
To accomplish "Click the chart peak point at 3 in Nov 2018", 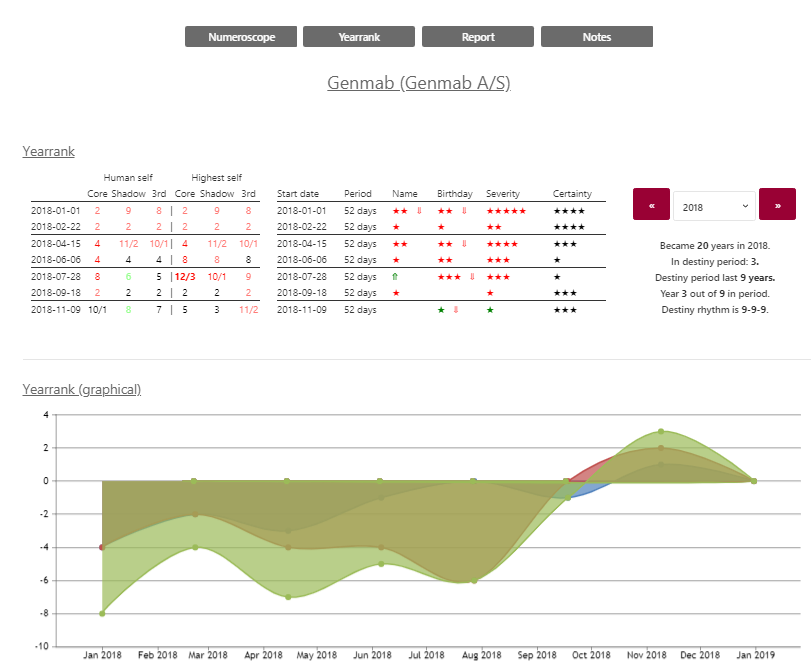I will coord(661,431).
